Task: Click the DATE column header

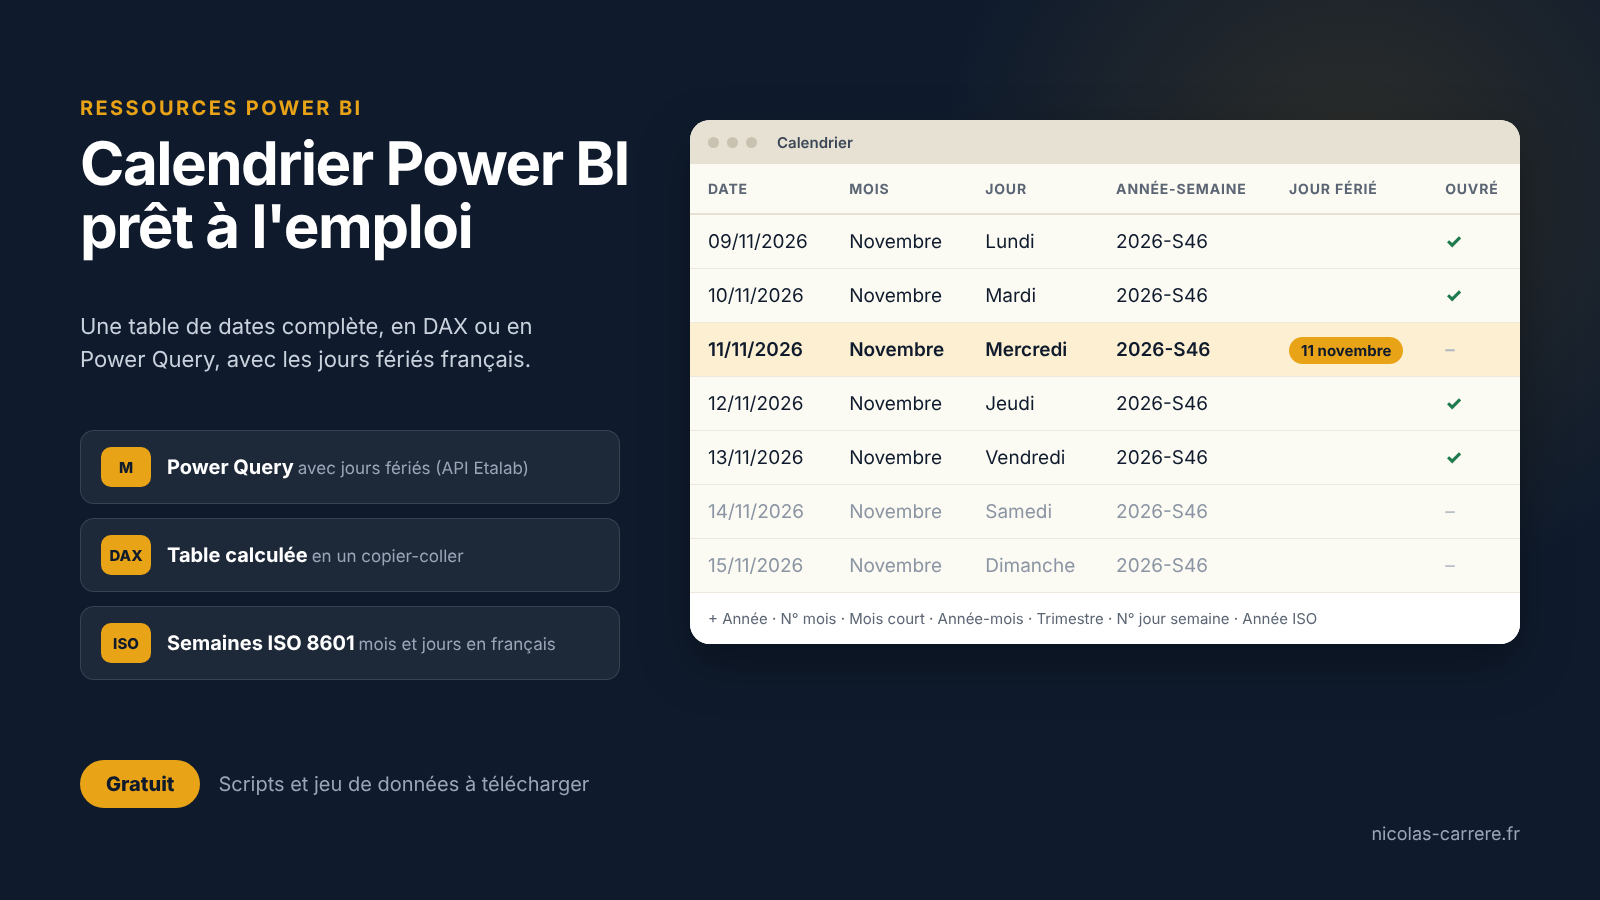Action: [x=728, y=189]
